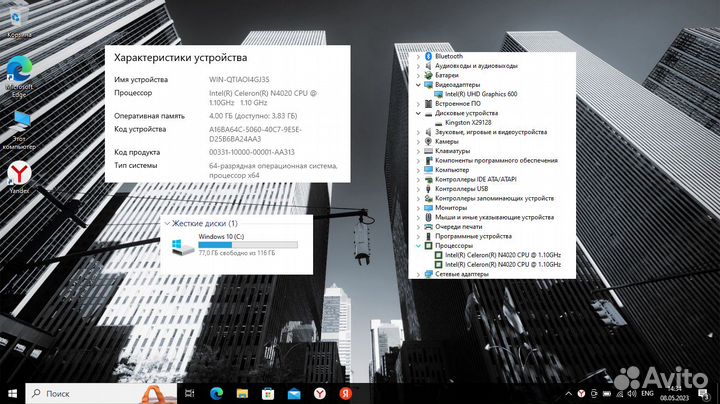This screenshot has height=404, width=720.
Task: Open the Windows Start menu
Action: [x=12, y=393]
